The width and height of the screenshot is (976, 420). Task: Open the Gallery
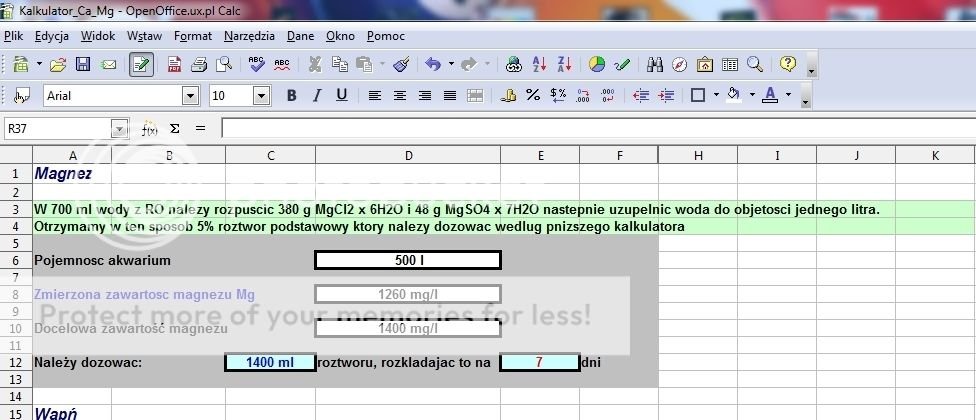coord(705,64)
